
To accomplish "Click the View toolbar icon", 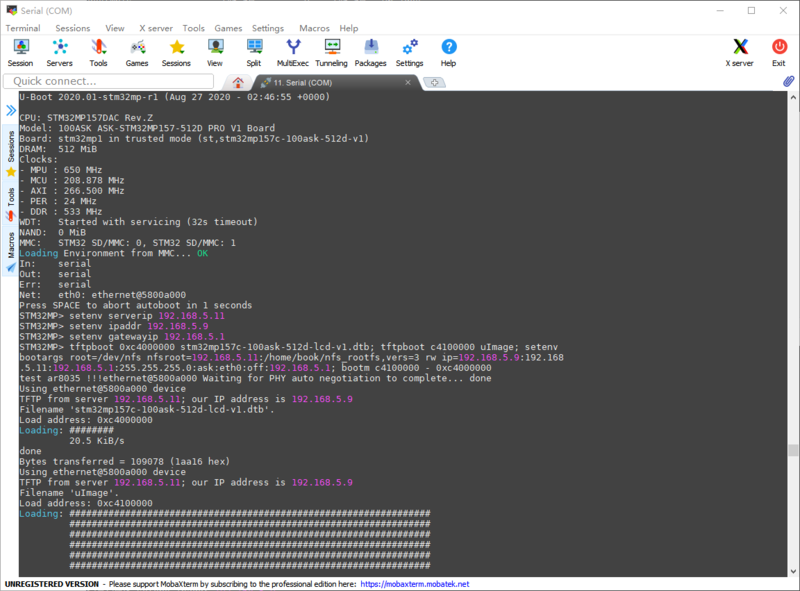I will tap(215, 53).
